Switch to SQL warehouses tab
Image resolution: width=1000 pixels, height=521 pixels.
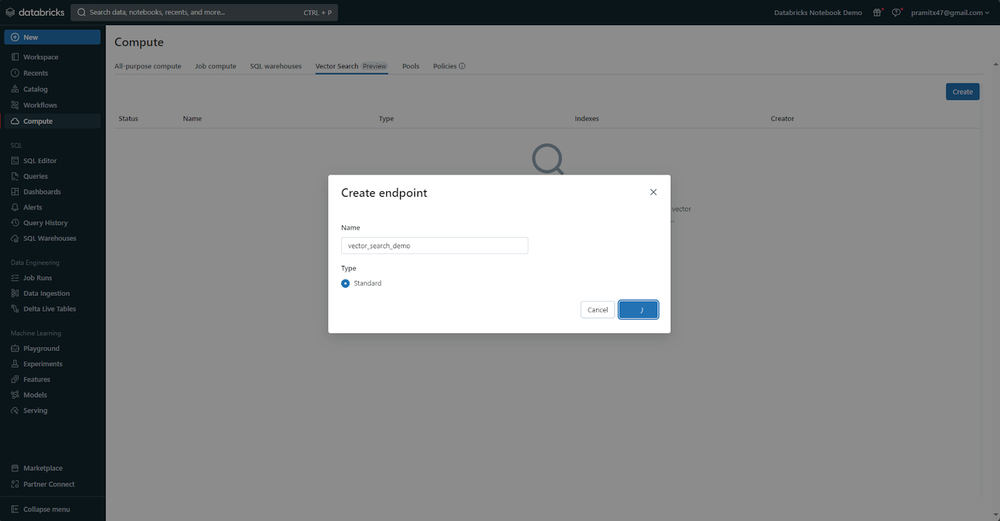click(x=276, y=66)
